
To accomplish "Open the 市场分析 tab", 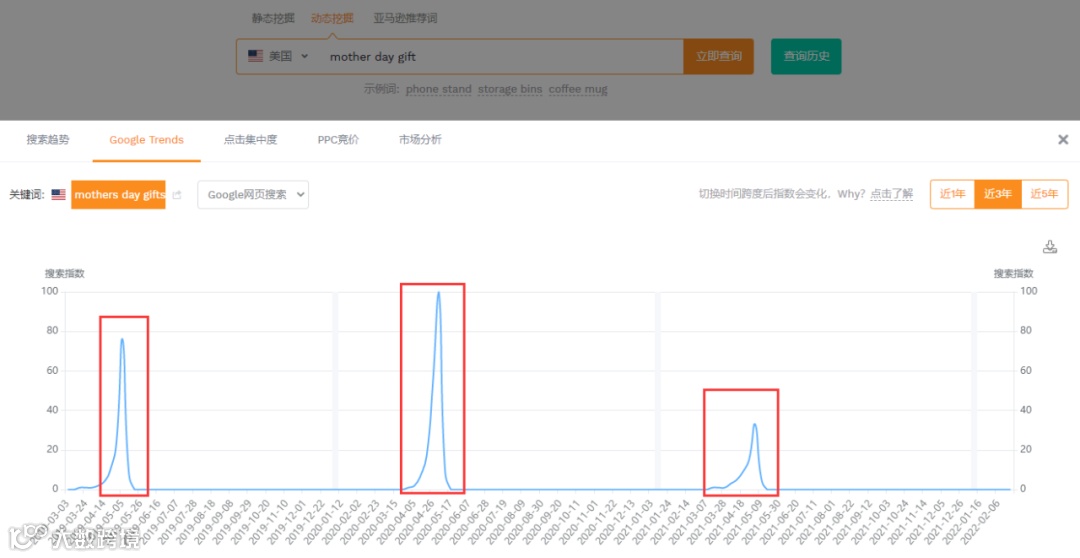I will click(419, 140).
